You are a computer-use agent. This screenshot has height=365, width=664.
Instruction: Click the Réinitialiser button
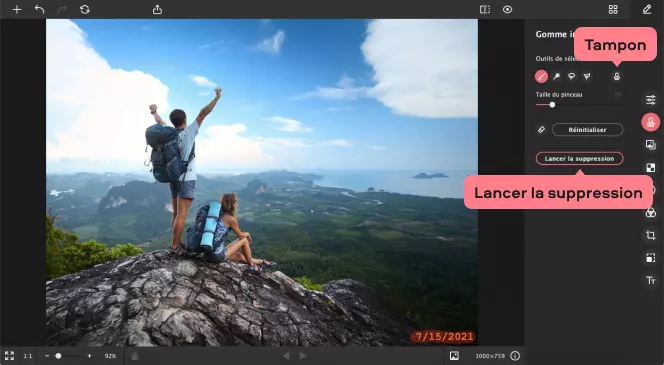click(587, 130)
